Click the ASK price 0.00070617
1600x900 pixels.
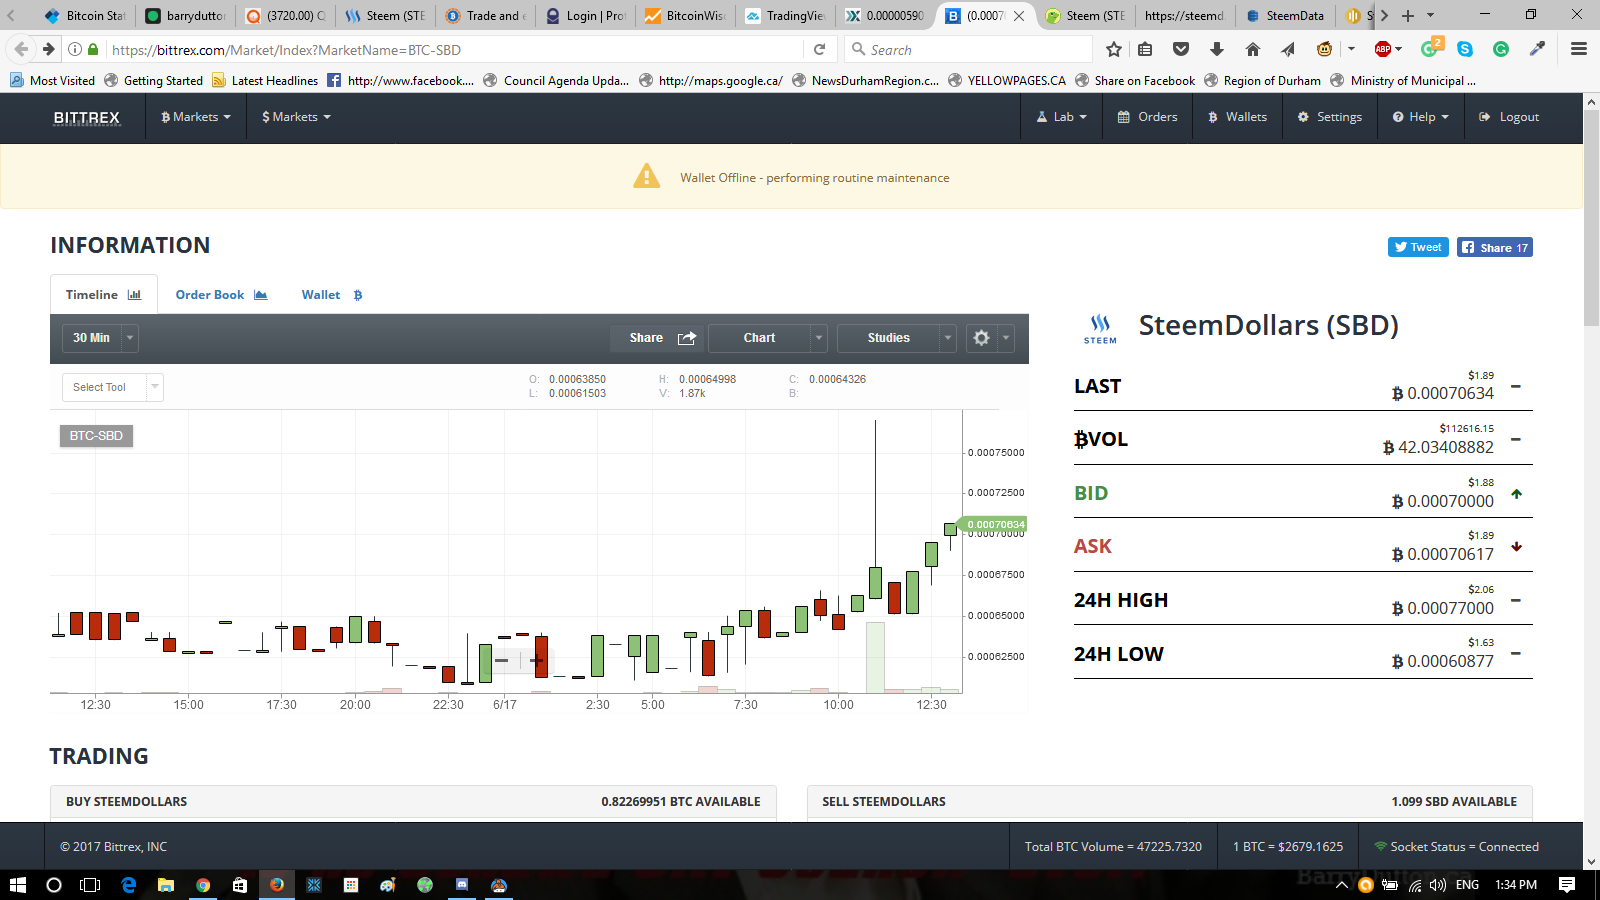click(x=1443, y=554)
